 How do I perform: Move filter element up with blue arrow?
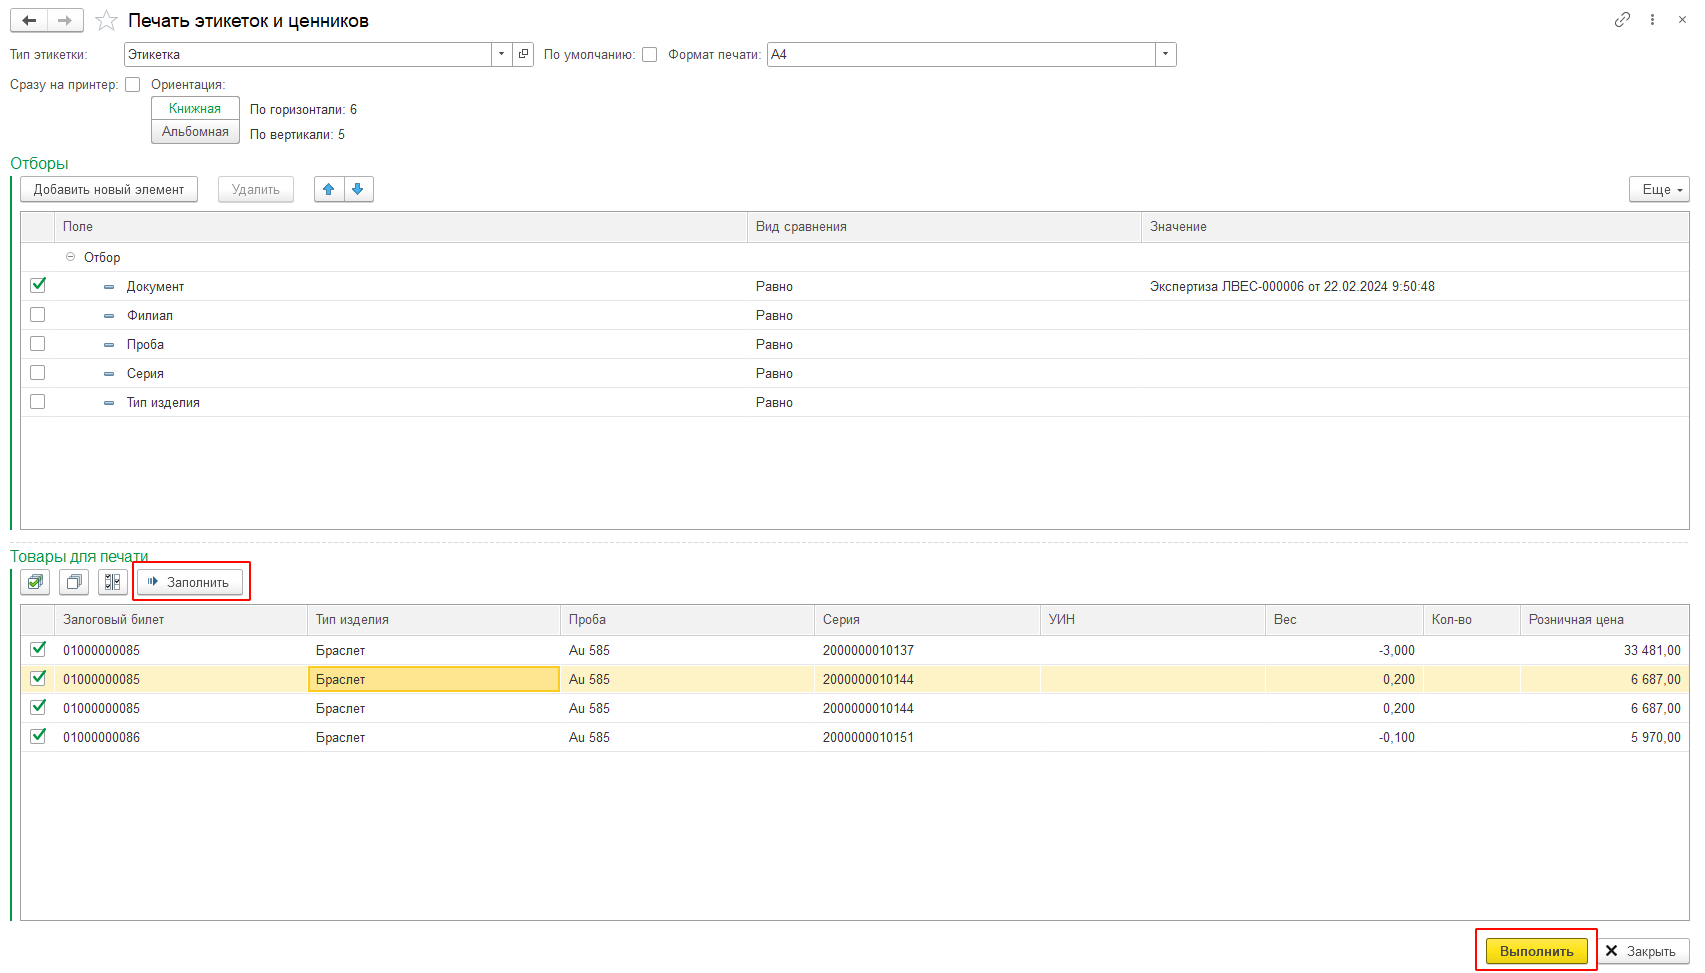pos(329,189)
